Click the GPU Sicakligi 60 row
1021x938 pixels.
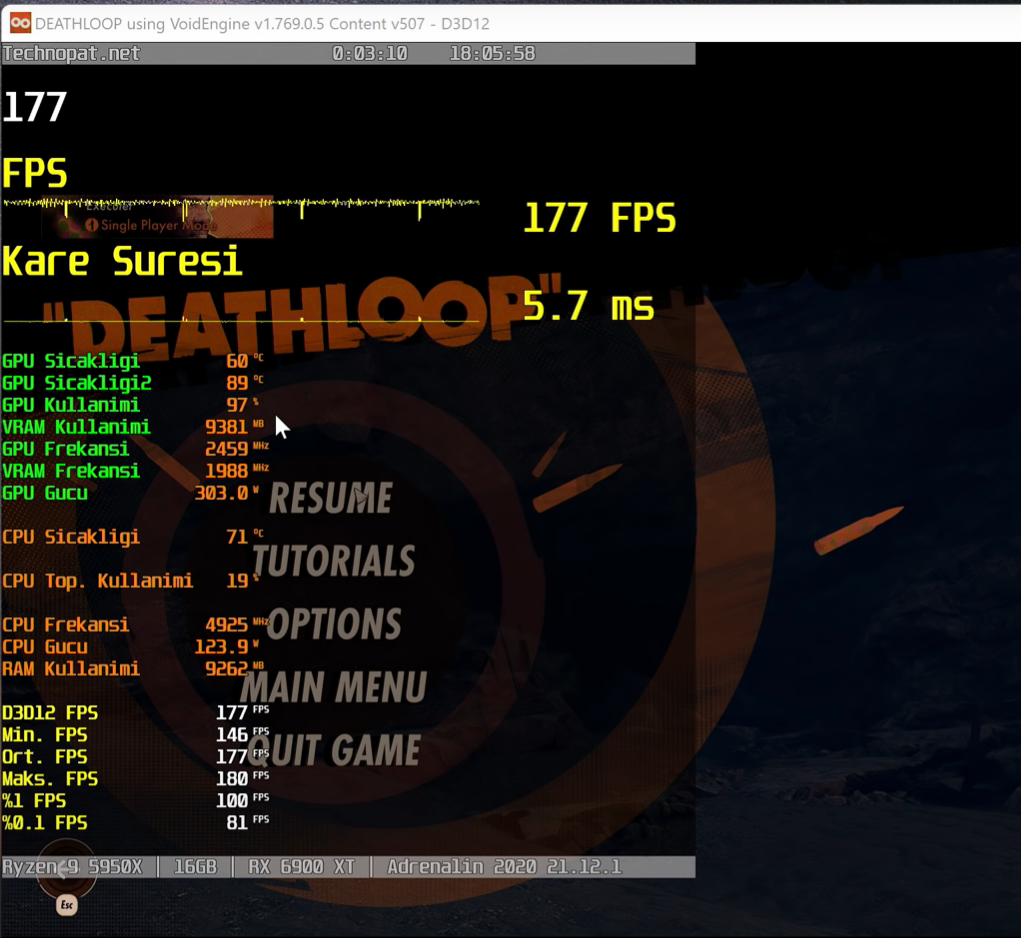[x=133, y=361]
